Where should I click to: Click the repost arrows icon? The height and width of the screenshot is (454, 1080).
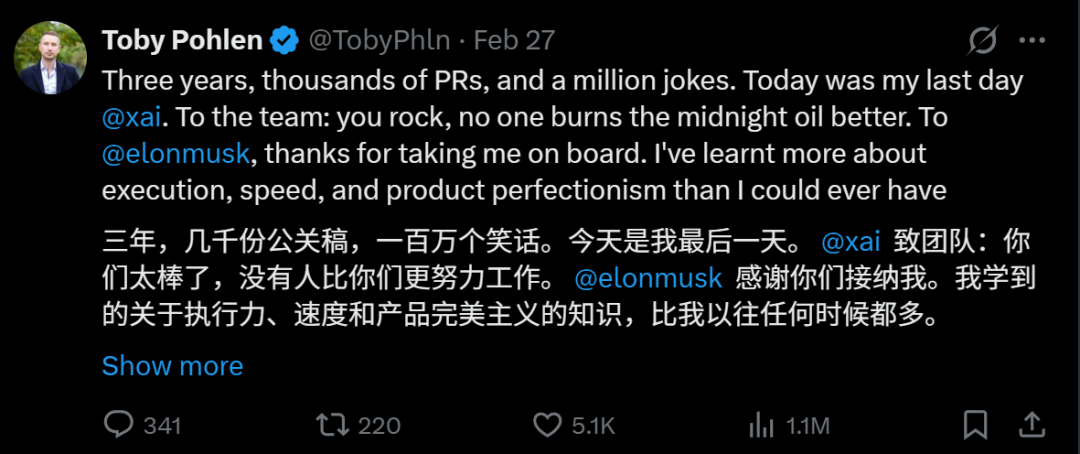point(330,425)
